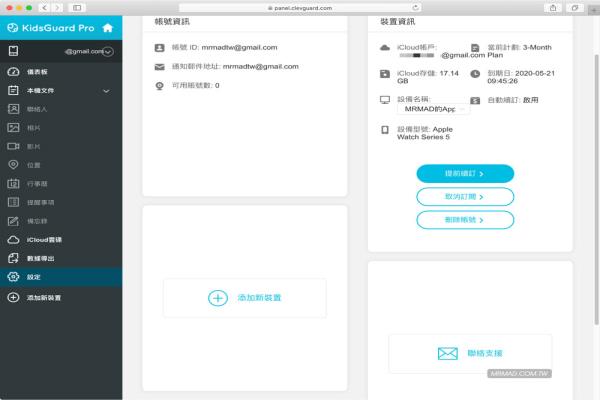600x400 pixels.
Task: Collapse the 本機文件 section chevron
Action: (x=106, y=91)
